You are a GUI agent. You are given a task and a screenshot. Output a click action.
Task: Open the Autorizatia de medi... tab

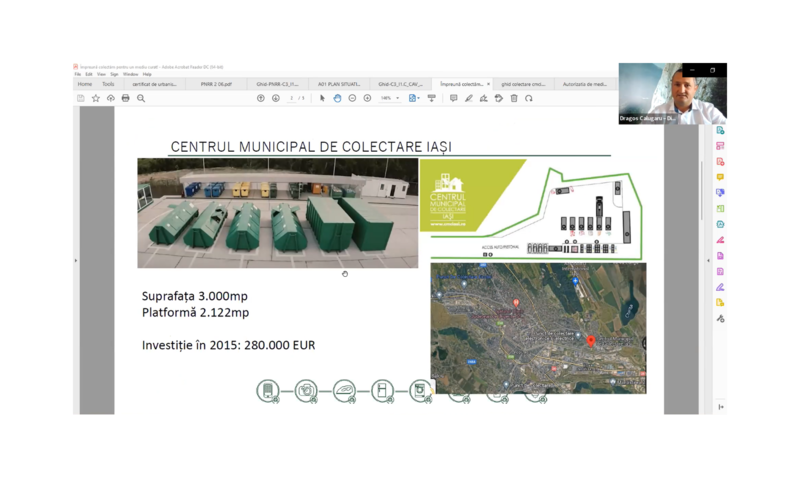pos(584,84)
